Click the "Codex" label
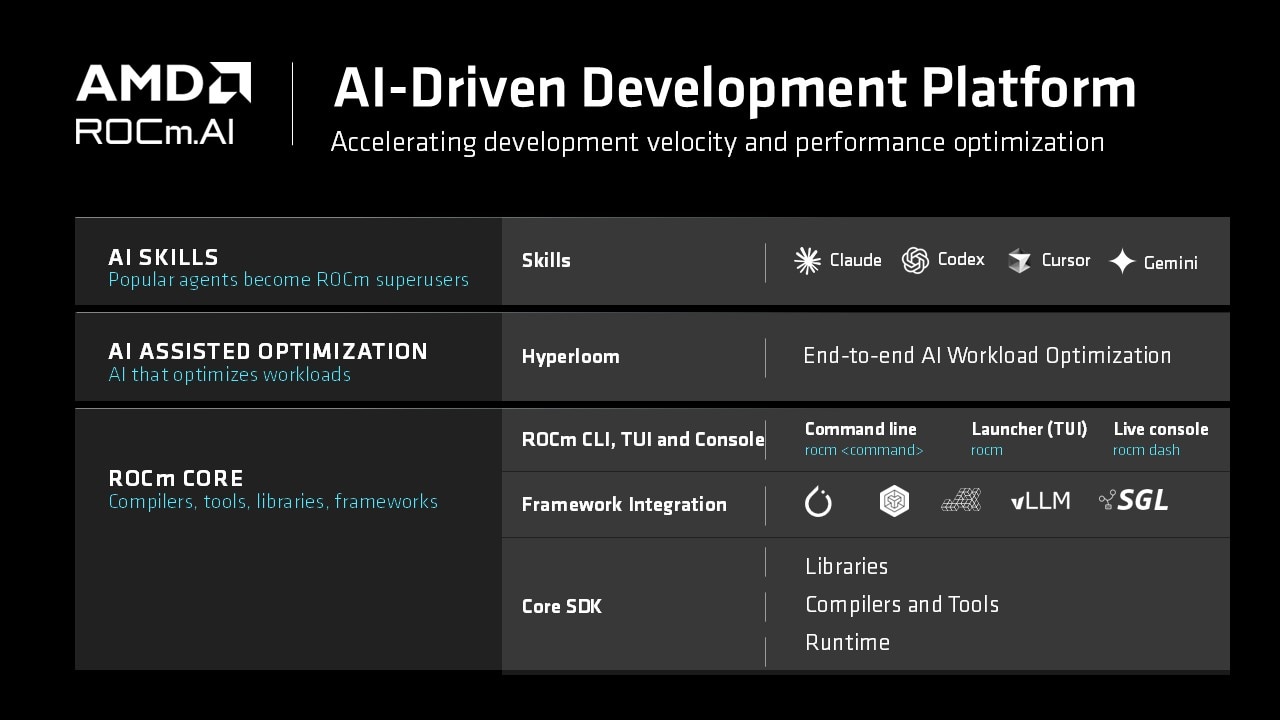The width and height of the screenshot is (1280, 720). [961, 260]
